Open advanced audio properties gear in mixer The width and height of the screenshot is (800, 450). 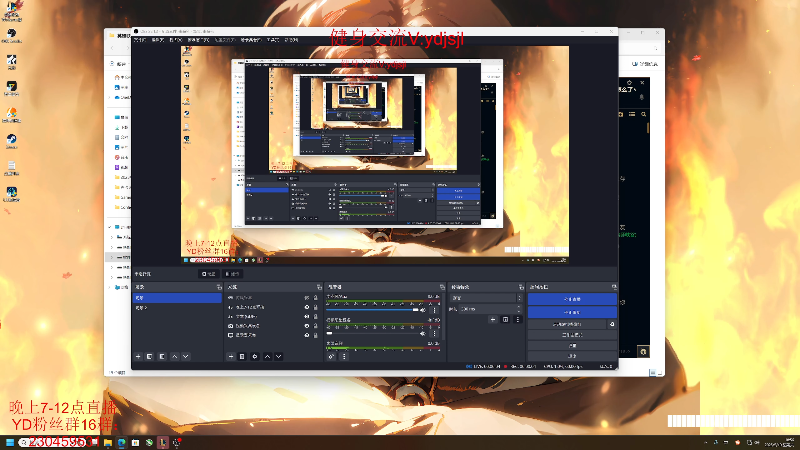[x=332, y=357]
